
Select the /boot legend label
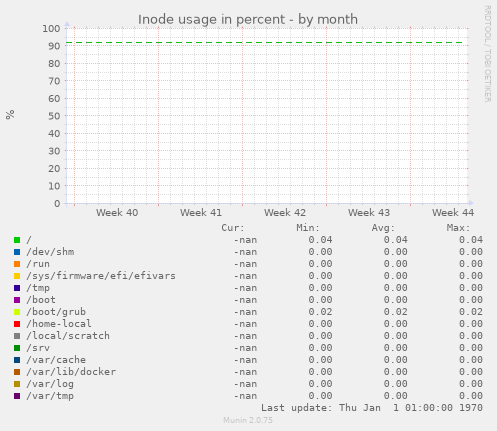coord(41,300)
